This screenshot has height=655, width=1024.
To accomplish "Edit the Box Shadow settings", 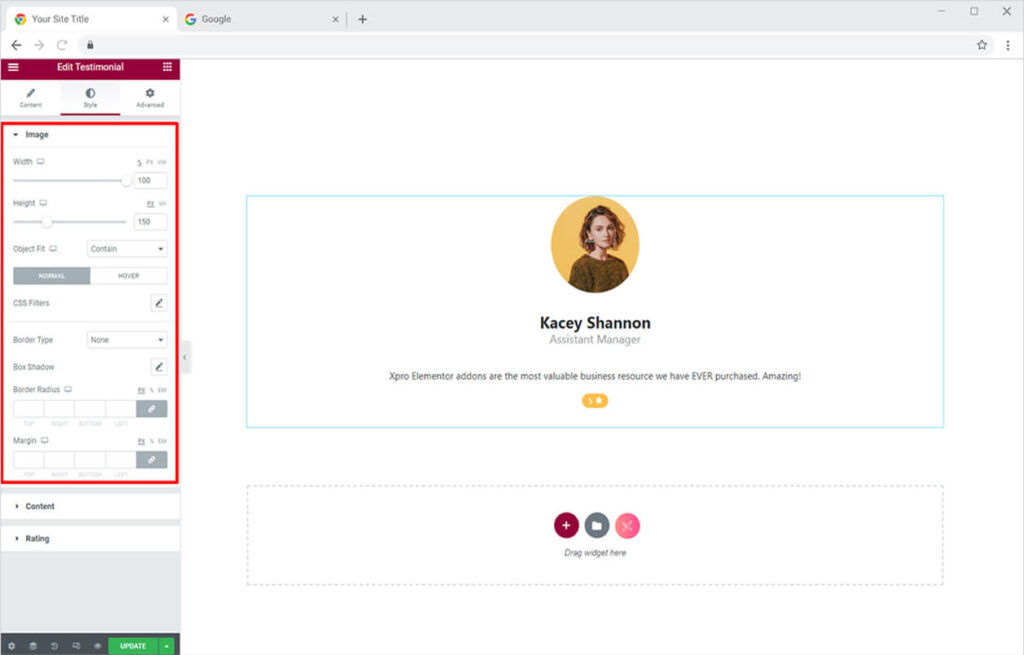I will click(158, 367).
